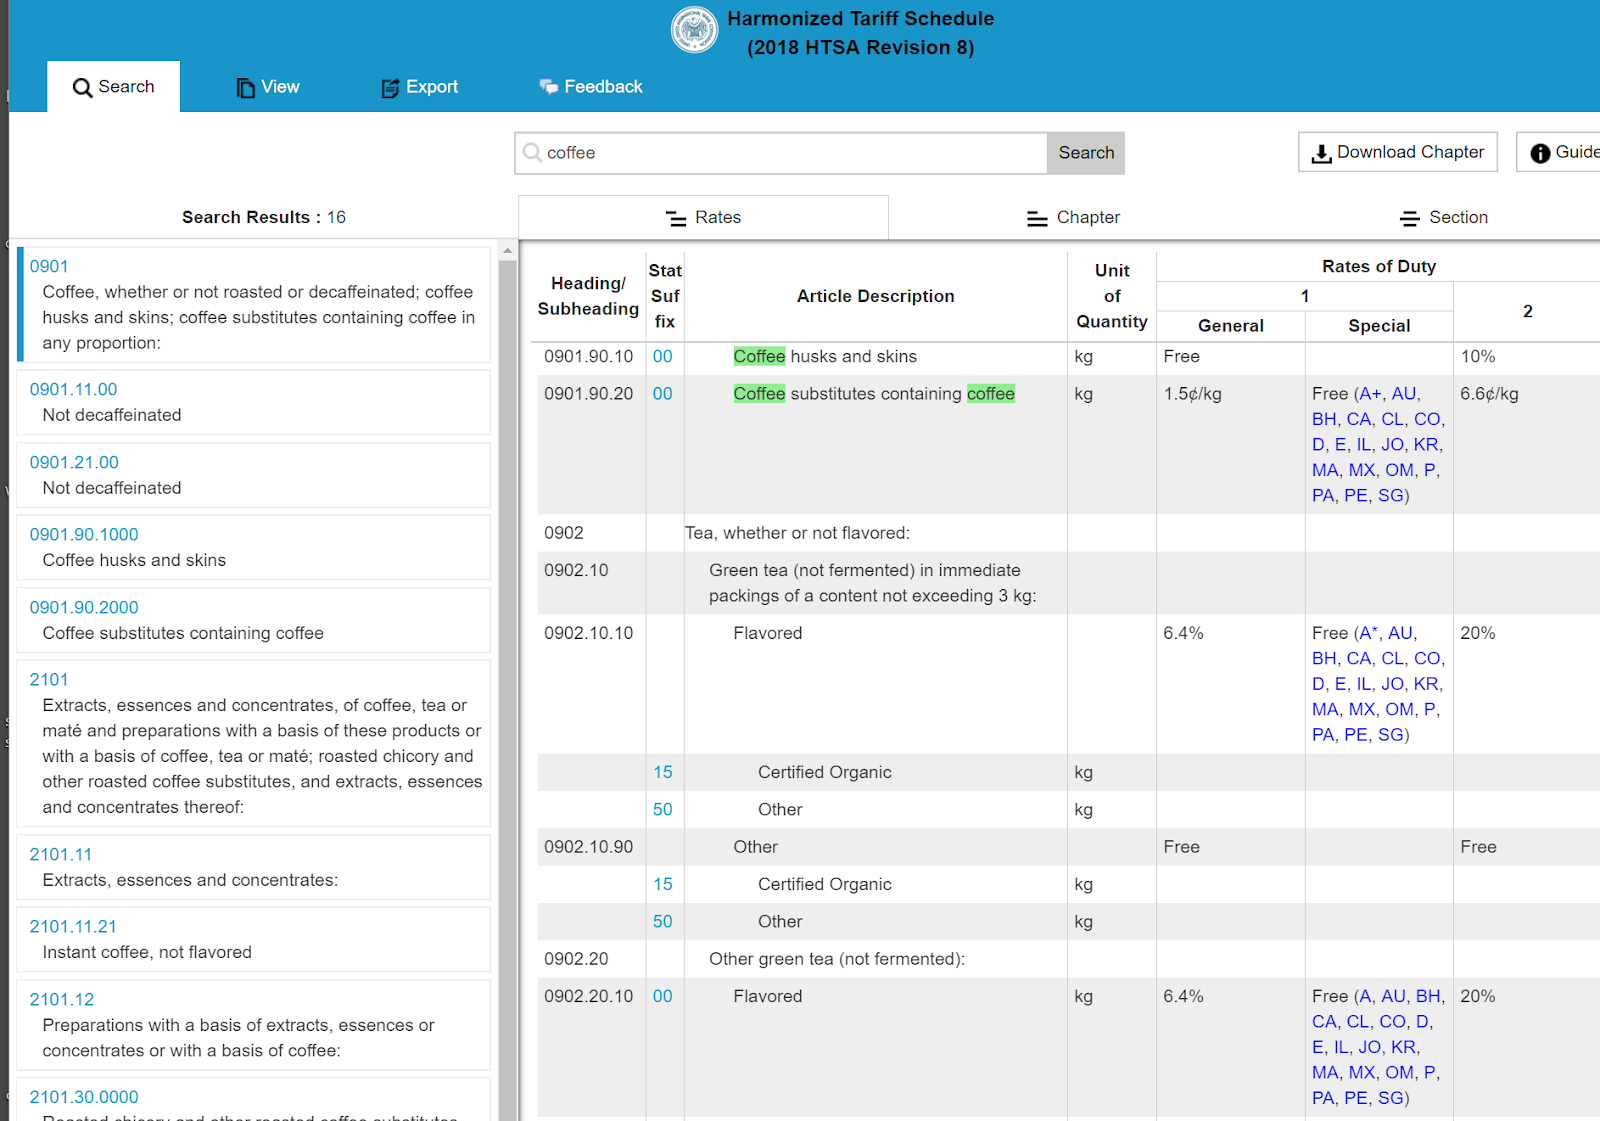Click the View tab pages icon
1600x1121 pixels.
click(x=245, y=88)
